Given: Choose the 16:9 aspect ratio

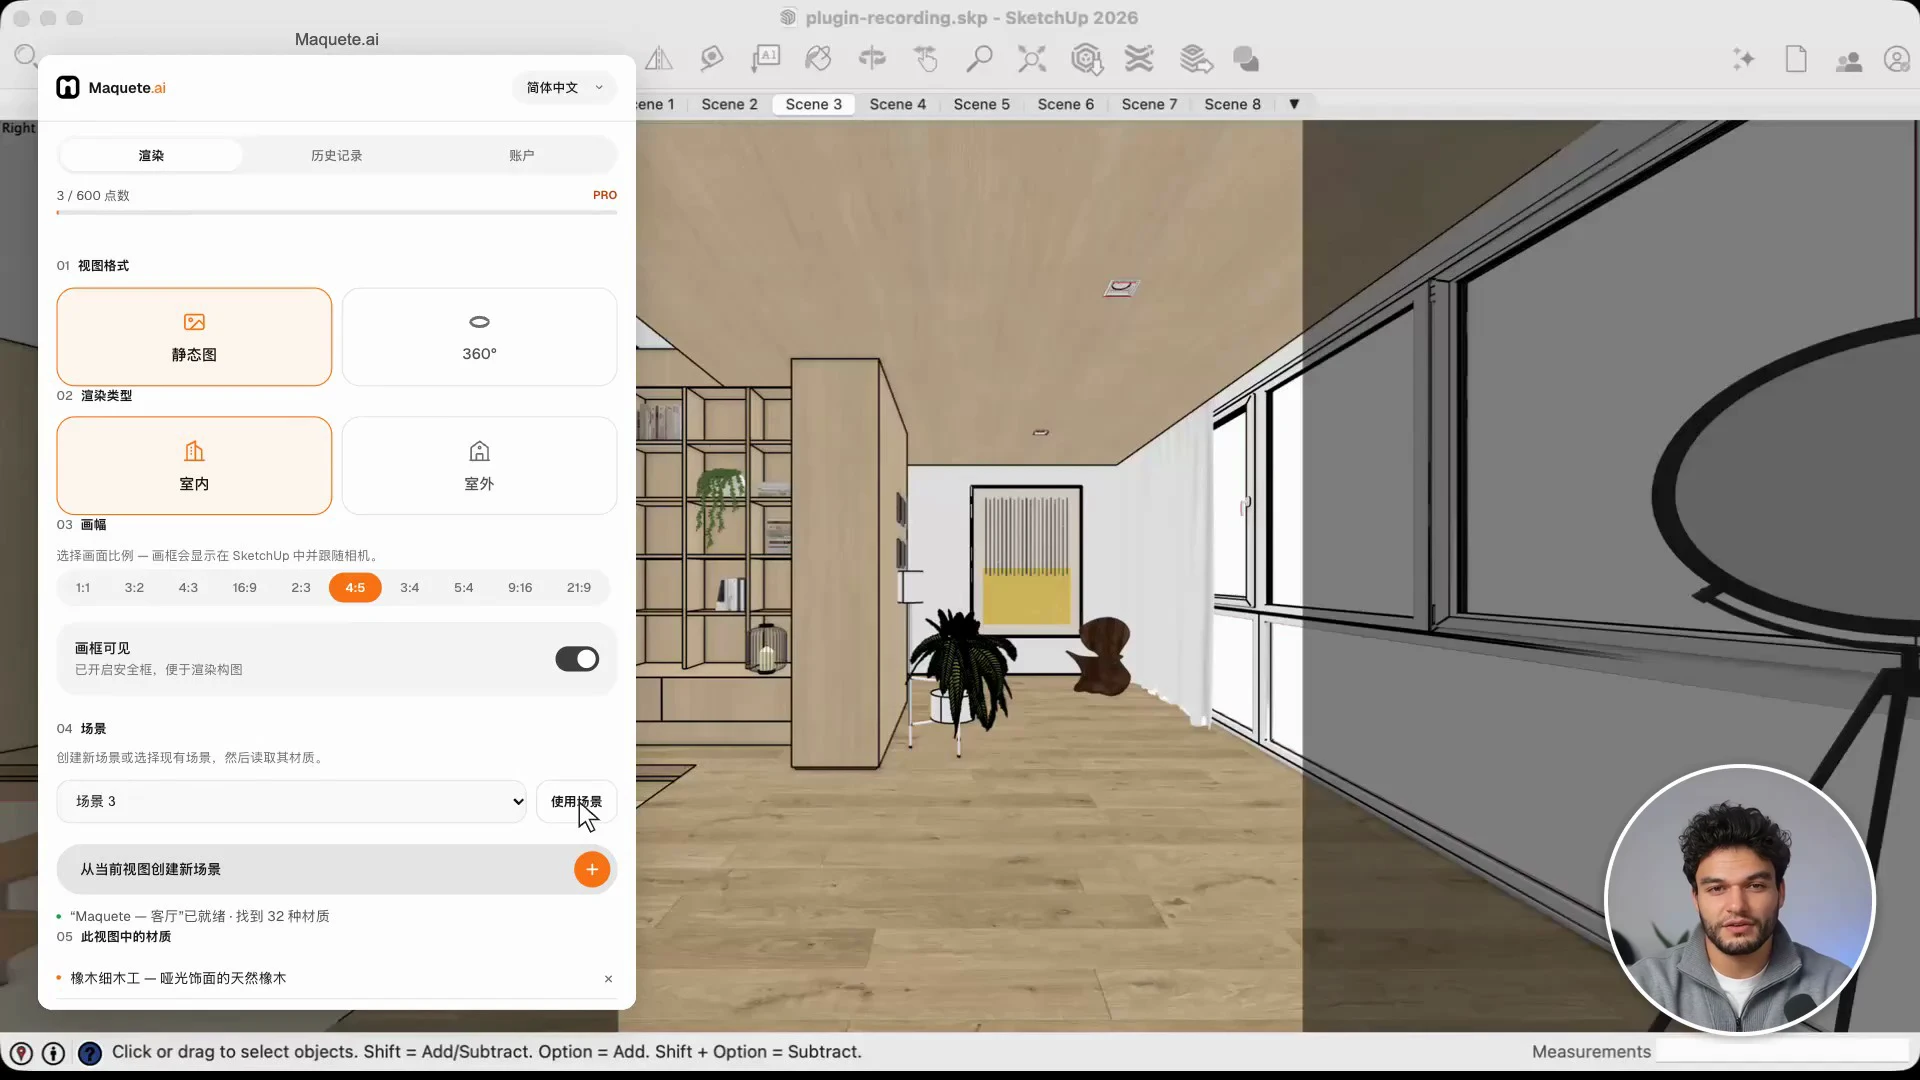Looking at the screenshot, I should click(245, 588).
